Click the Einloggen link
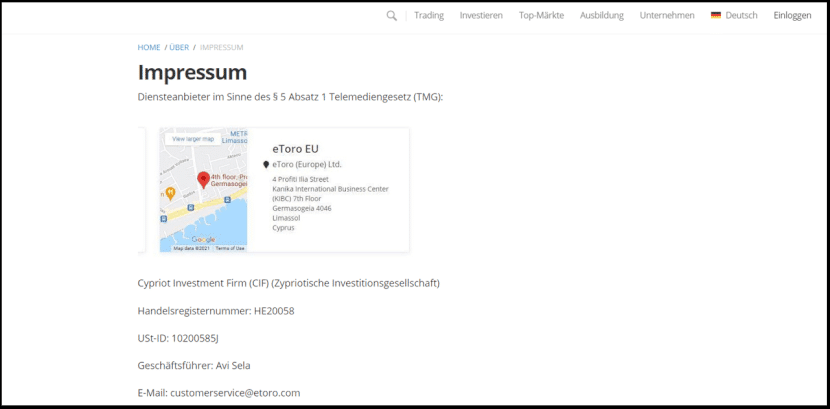 click(x=792, y=15)
